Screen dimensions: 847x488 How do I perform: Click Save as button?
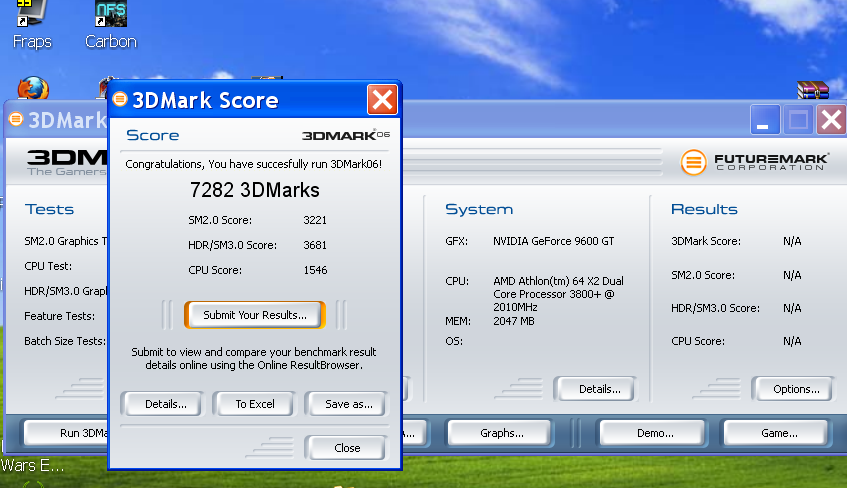(348, 404)
